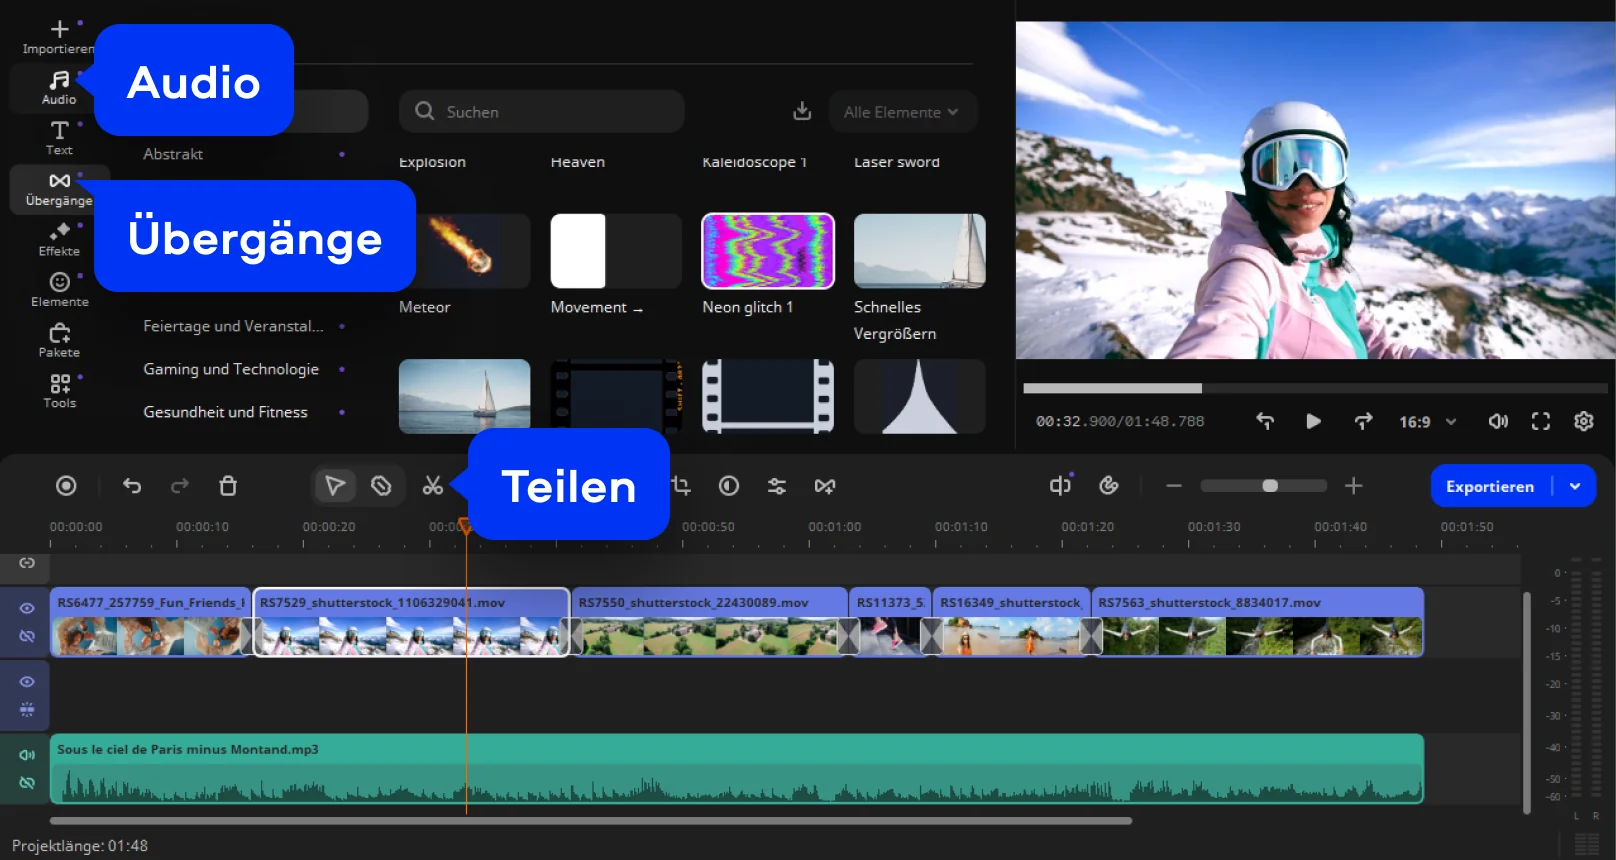1616x860 pixels.
Task: Click the download icon beside search field
Action: [x=802, y=111]
